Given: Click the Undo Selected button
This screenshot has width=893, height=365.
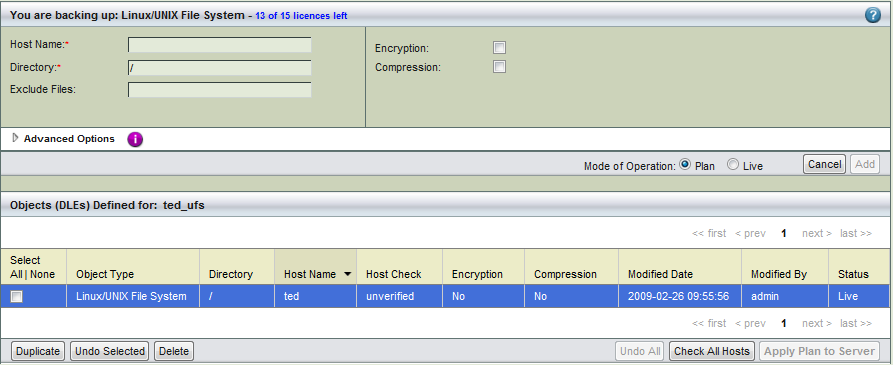Looking at the screenshot, I should 110,351.
